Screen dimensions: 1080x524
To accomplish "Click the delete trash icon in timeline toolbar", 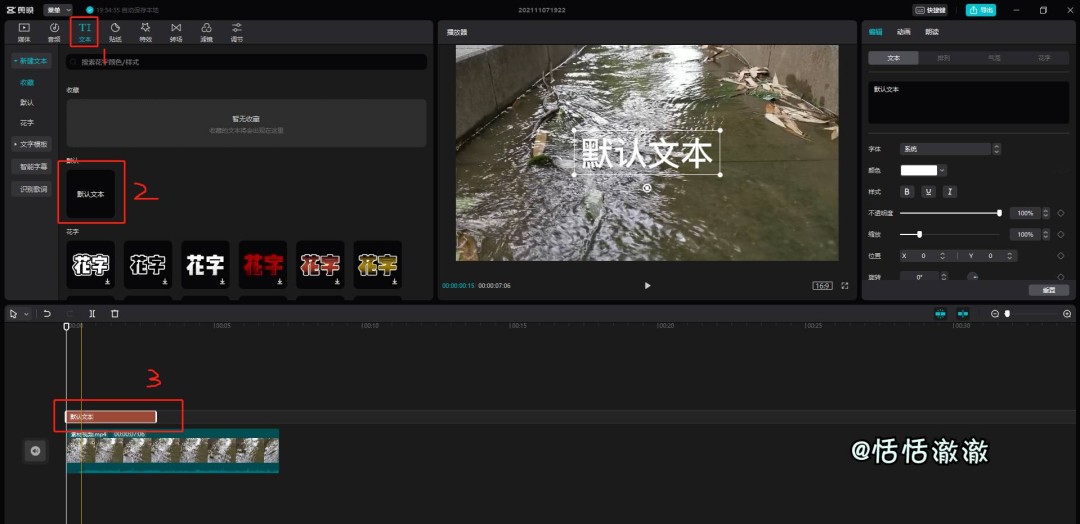I will point(115,313).
